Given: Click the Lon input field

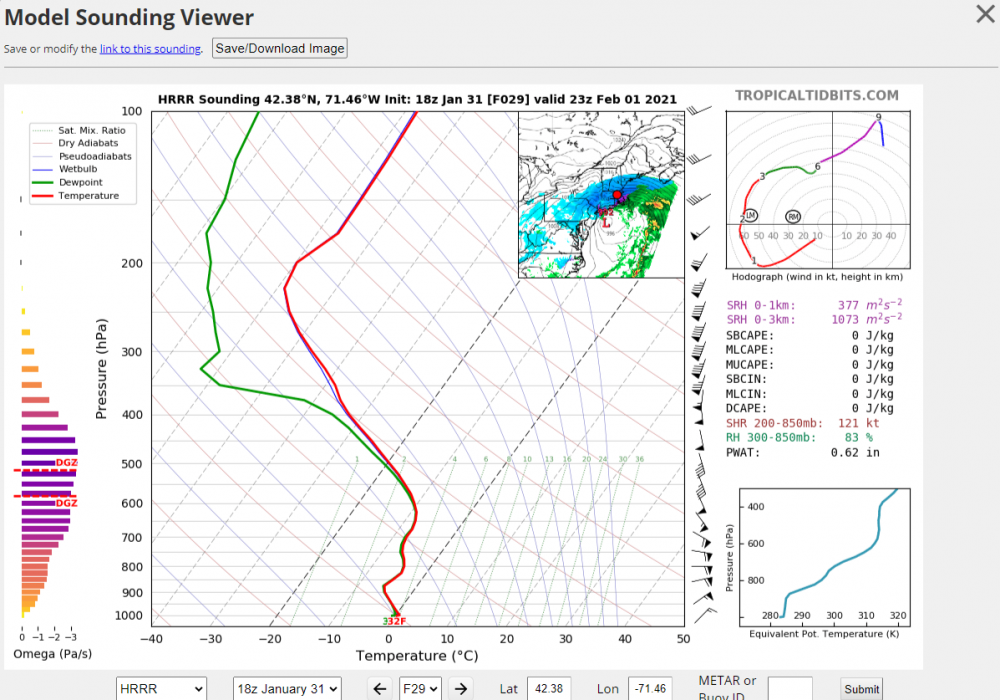Looking at the screenshot, I should (x=649, y=688).
